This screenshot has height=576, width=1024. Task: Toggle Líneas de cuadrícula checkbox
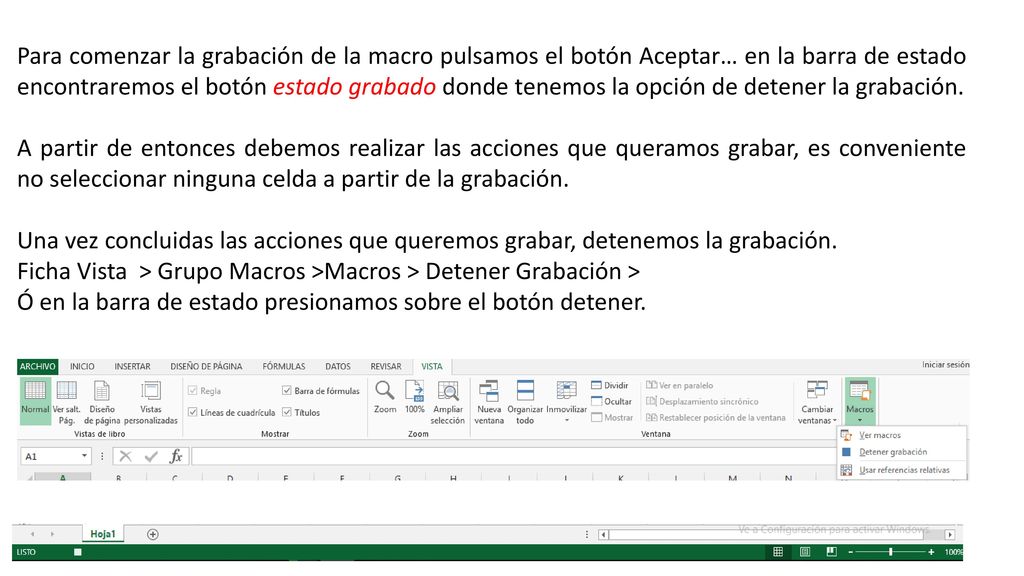pos(193,412)
